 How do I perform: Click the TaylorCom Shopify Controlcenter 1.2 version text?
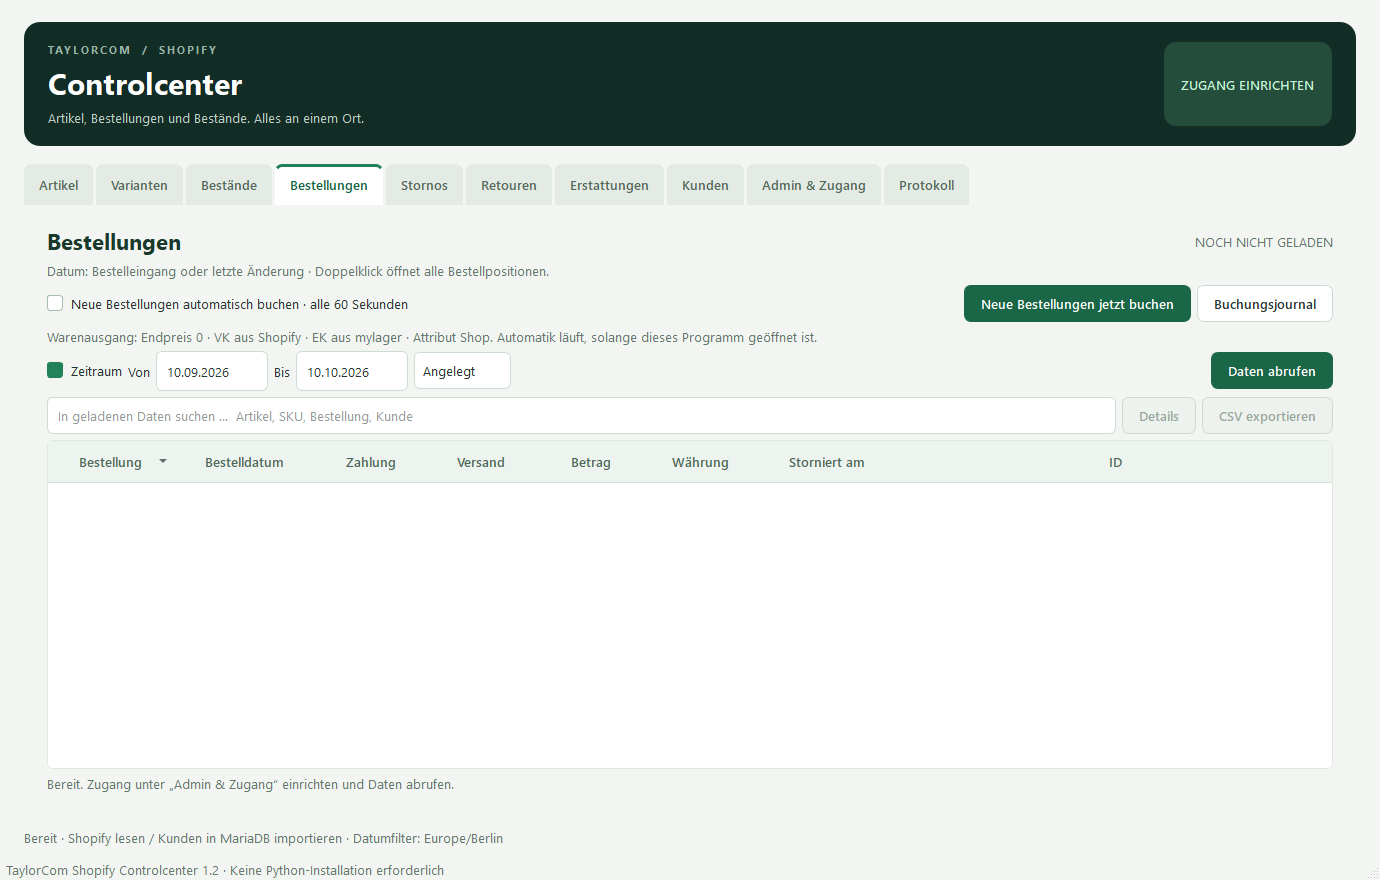coord(225,871)
